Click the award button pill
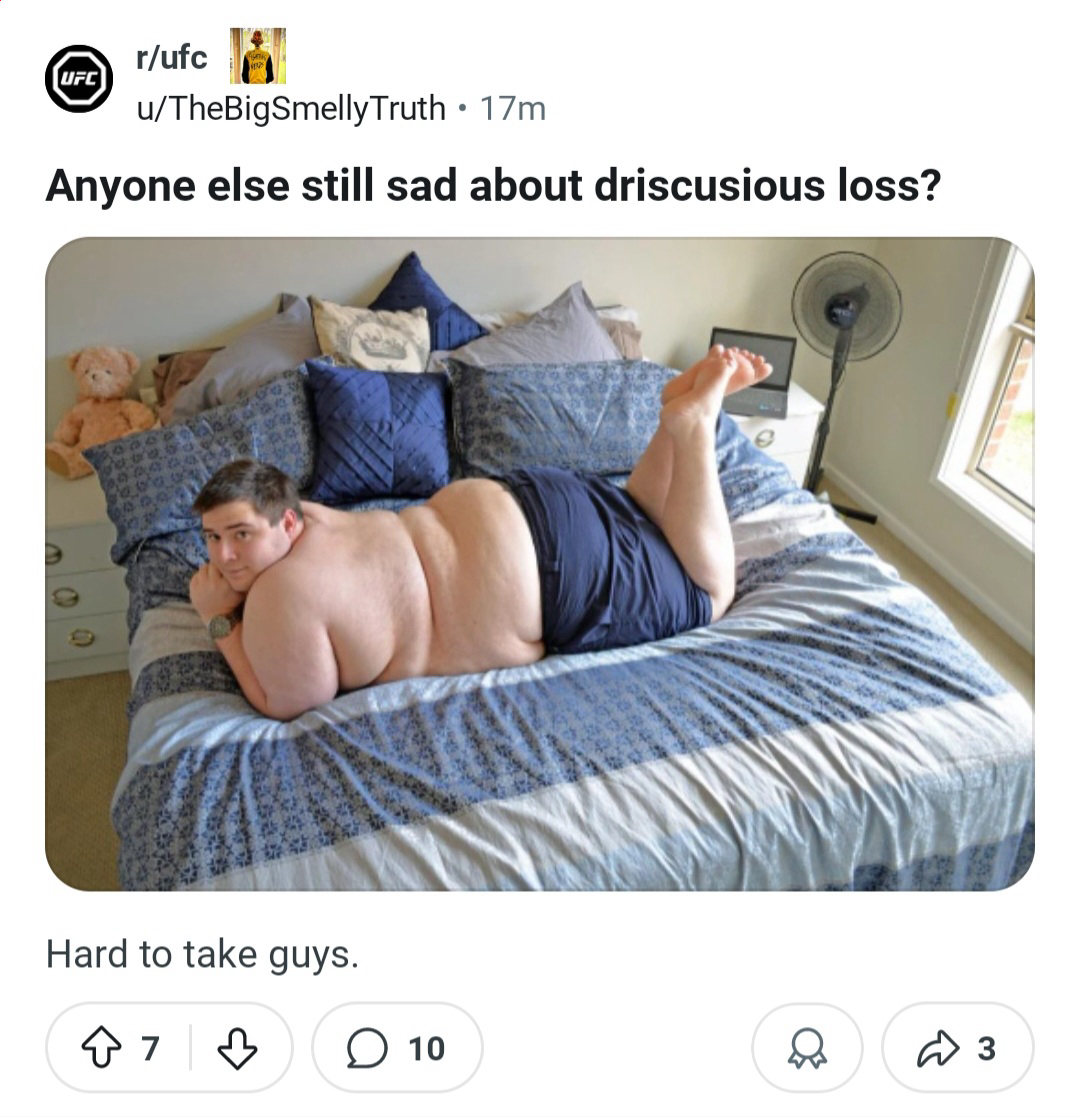This screenshot has height=1117, width=1080. (x=807, y=1048)
